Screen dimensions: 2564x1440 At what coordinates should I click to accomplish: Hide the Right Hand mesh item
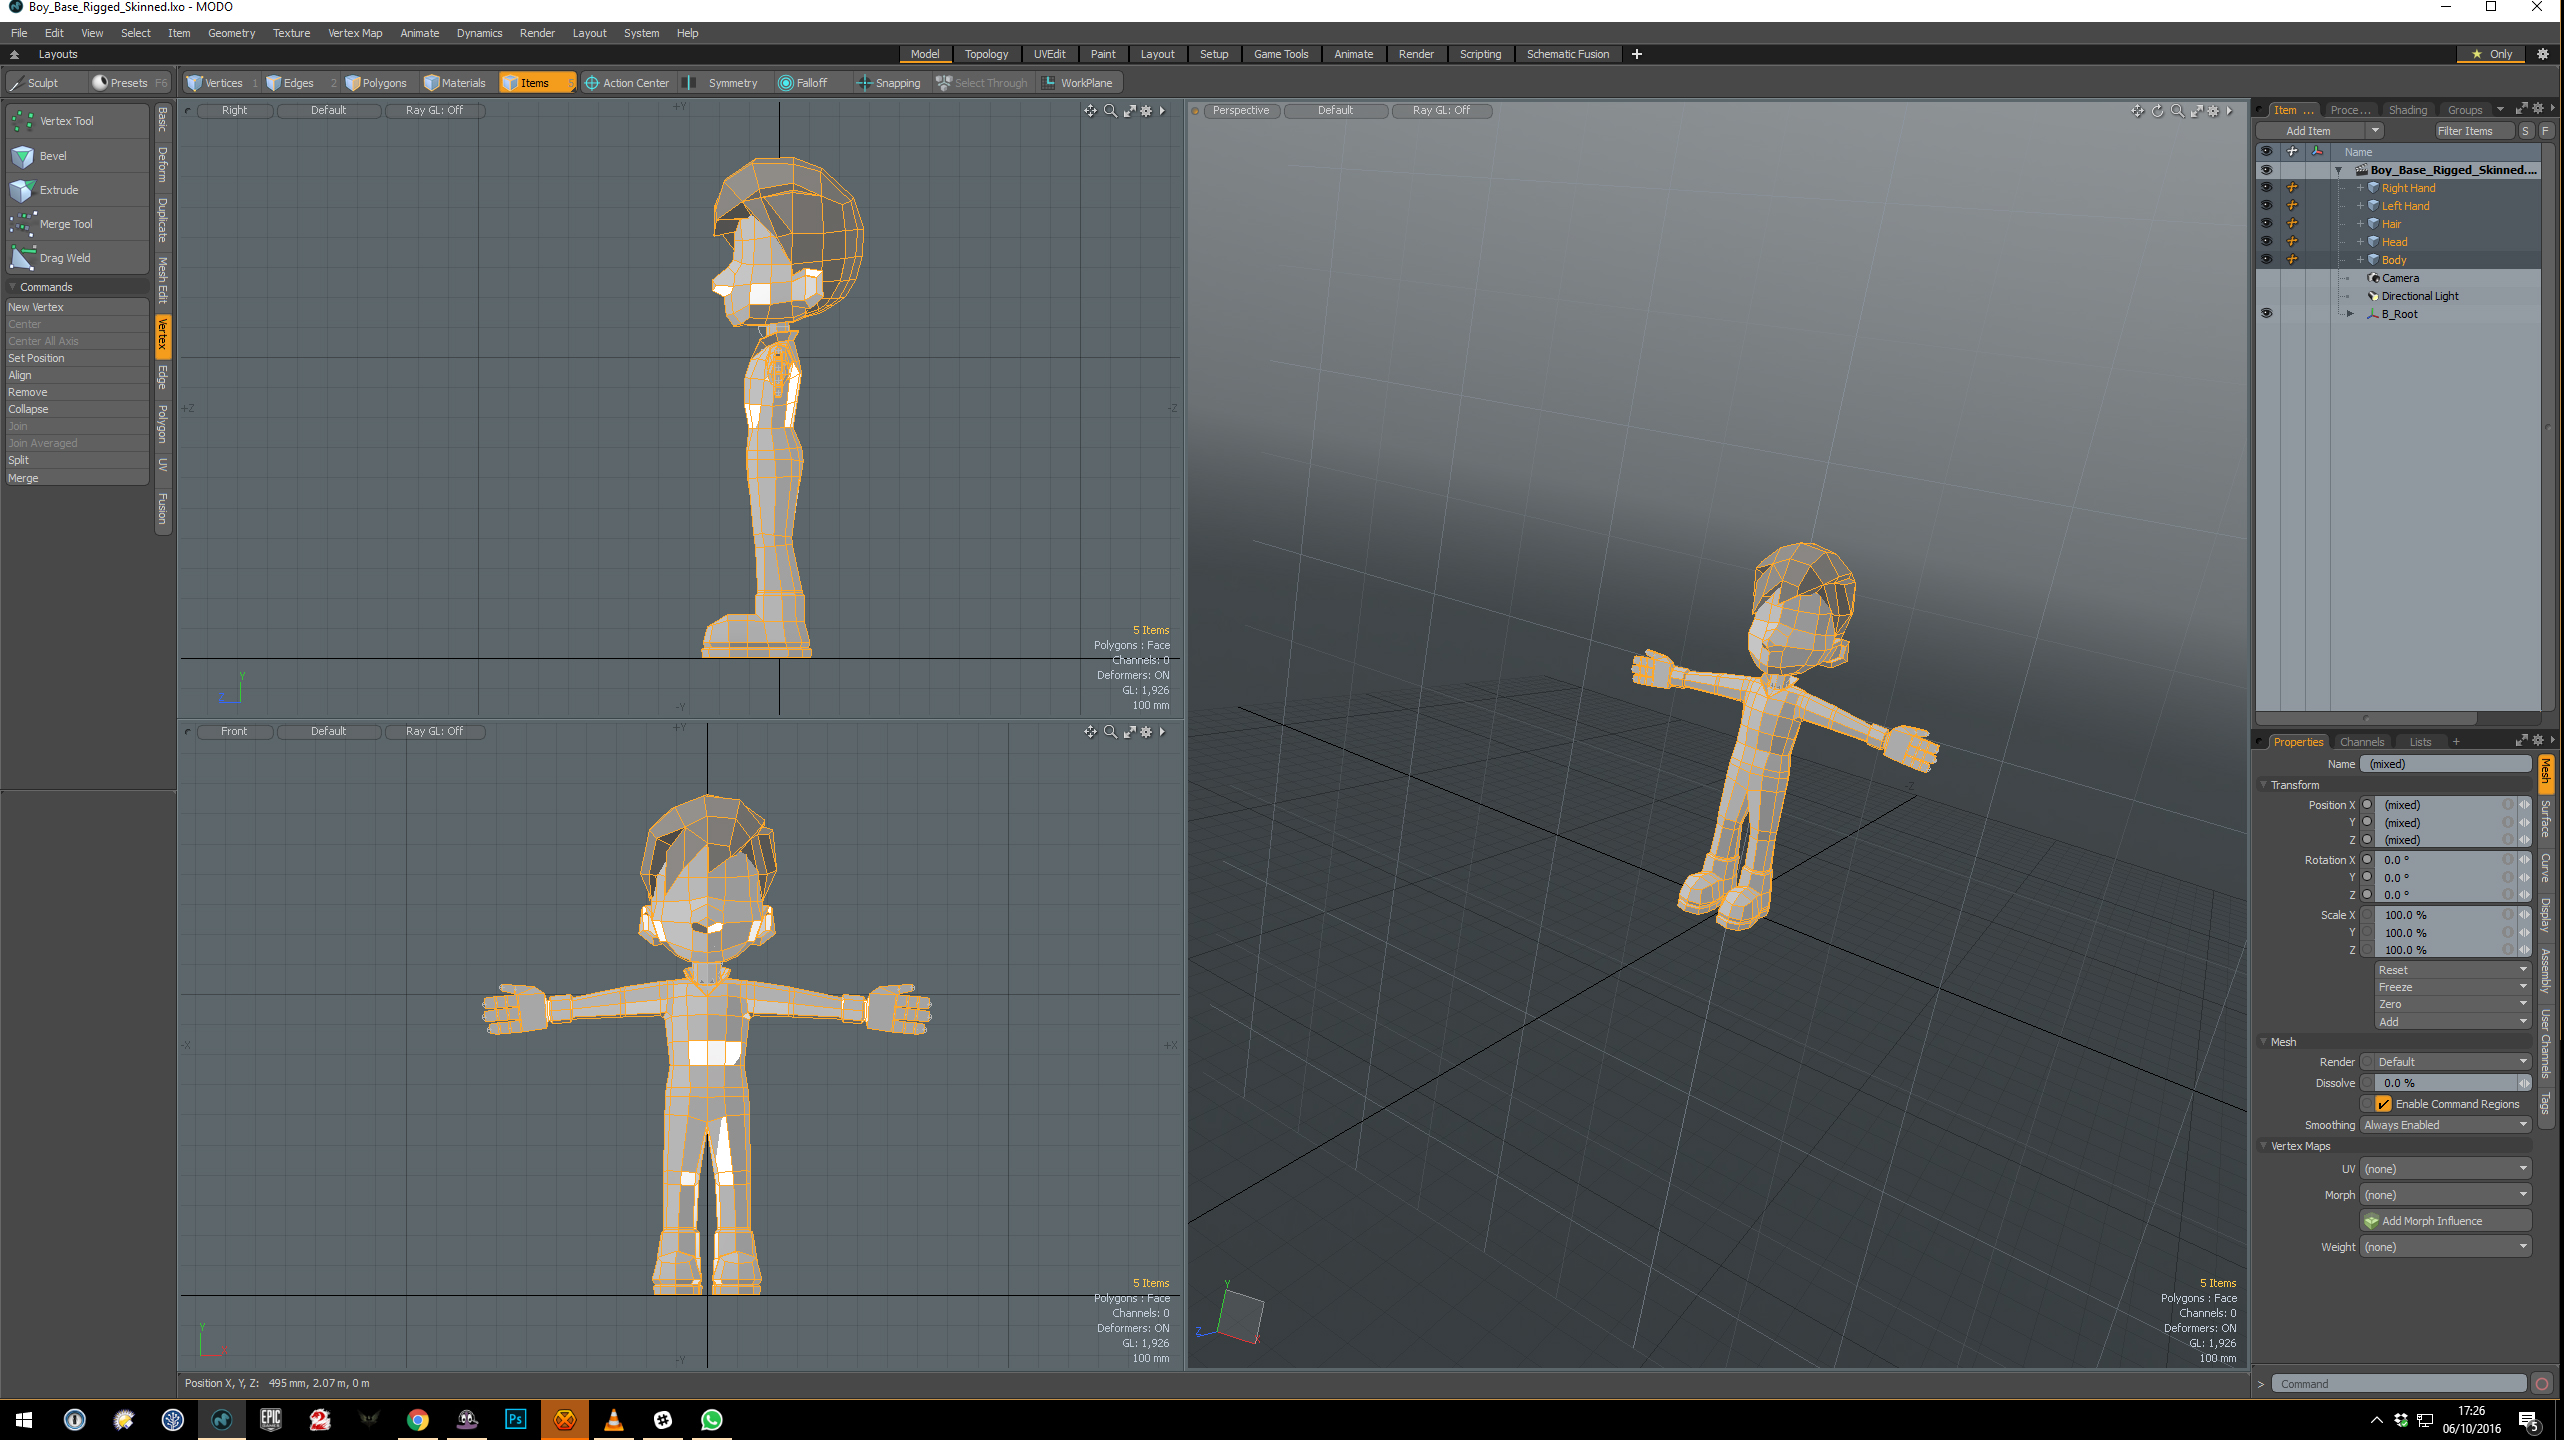pyautogui.click(x=2266, y=188)
